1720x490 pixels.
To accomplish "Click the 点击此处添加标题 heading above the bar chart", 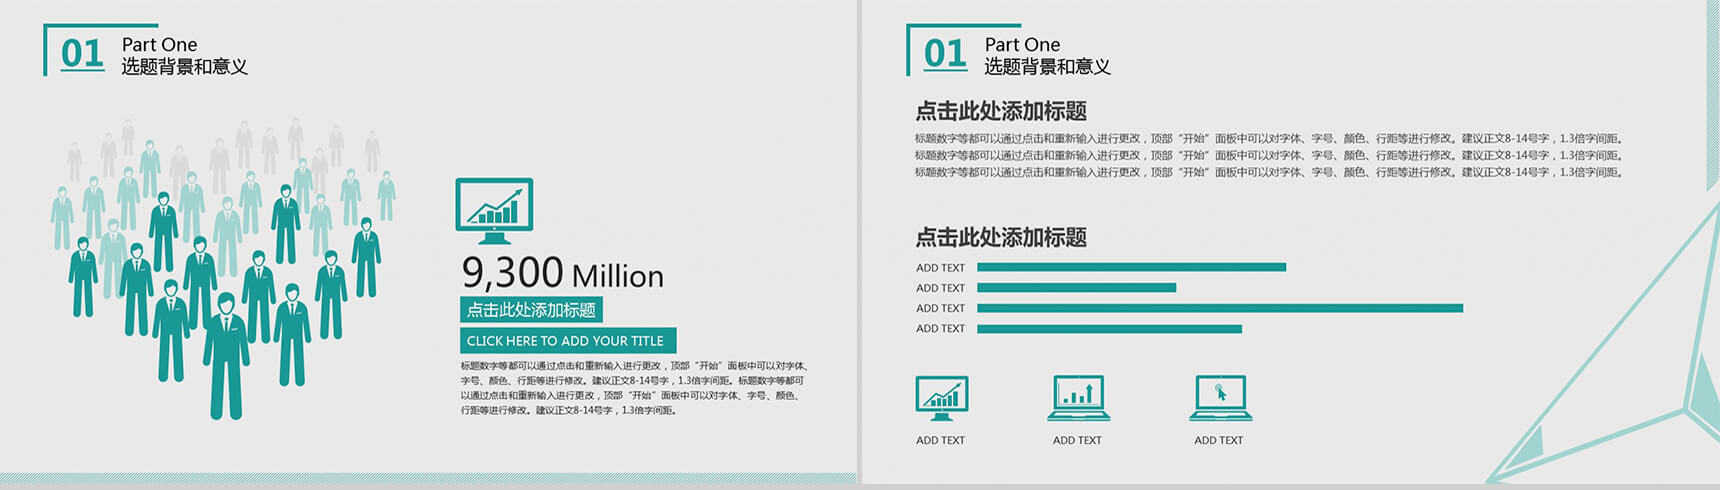I will 1001,237.
